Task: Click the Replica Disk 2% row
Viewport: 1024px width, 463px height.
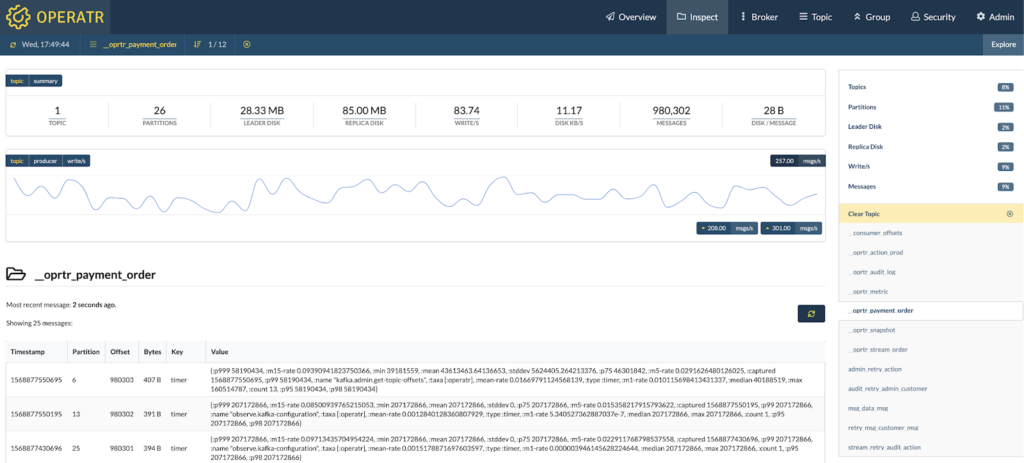Action: click(x=930, y=147)
